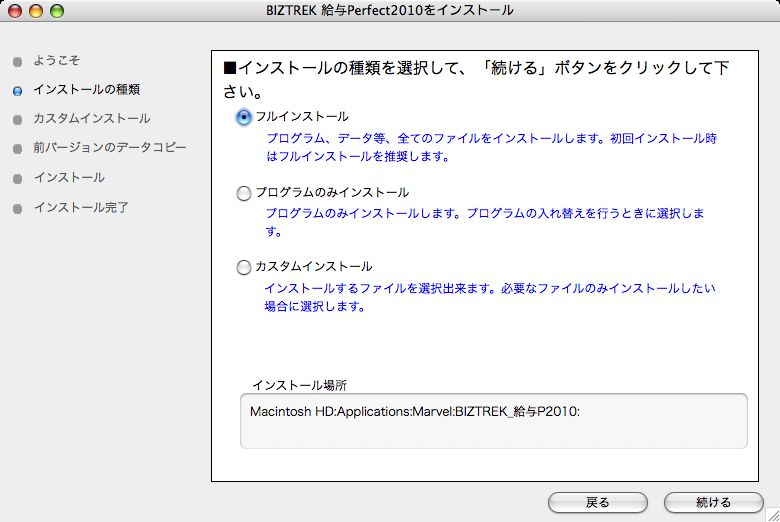Minimize the window with yellow button
This screenshot has height=522, width=780.
36,10
